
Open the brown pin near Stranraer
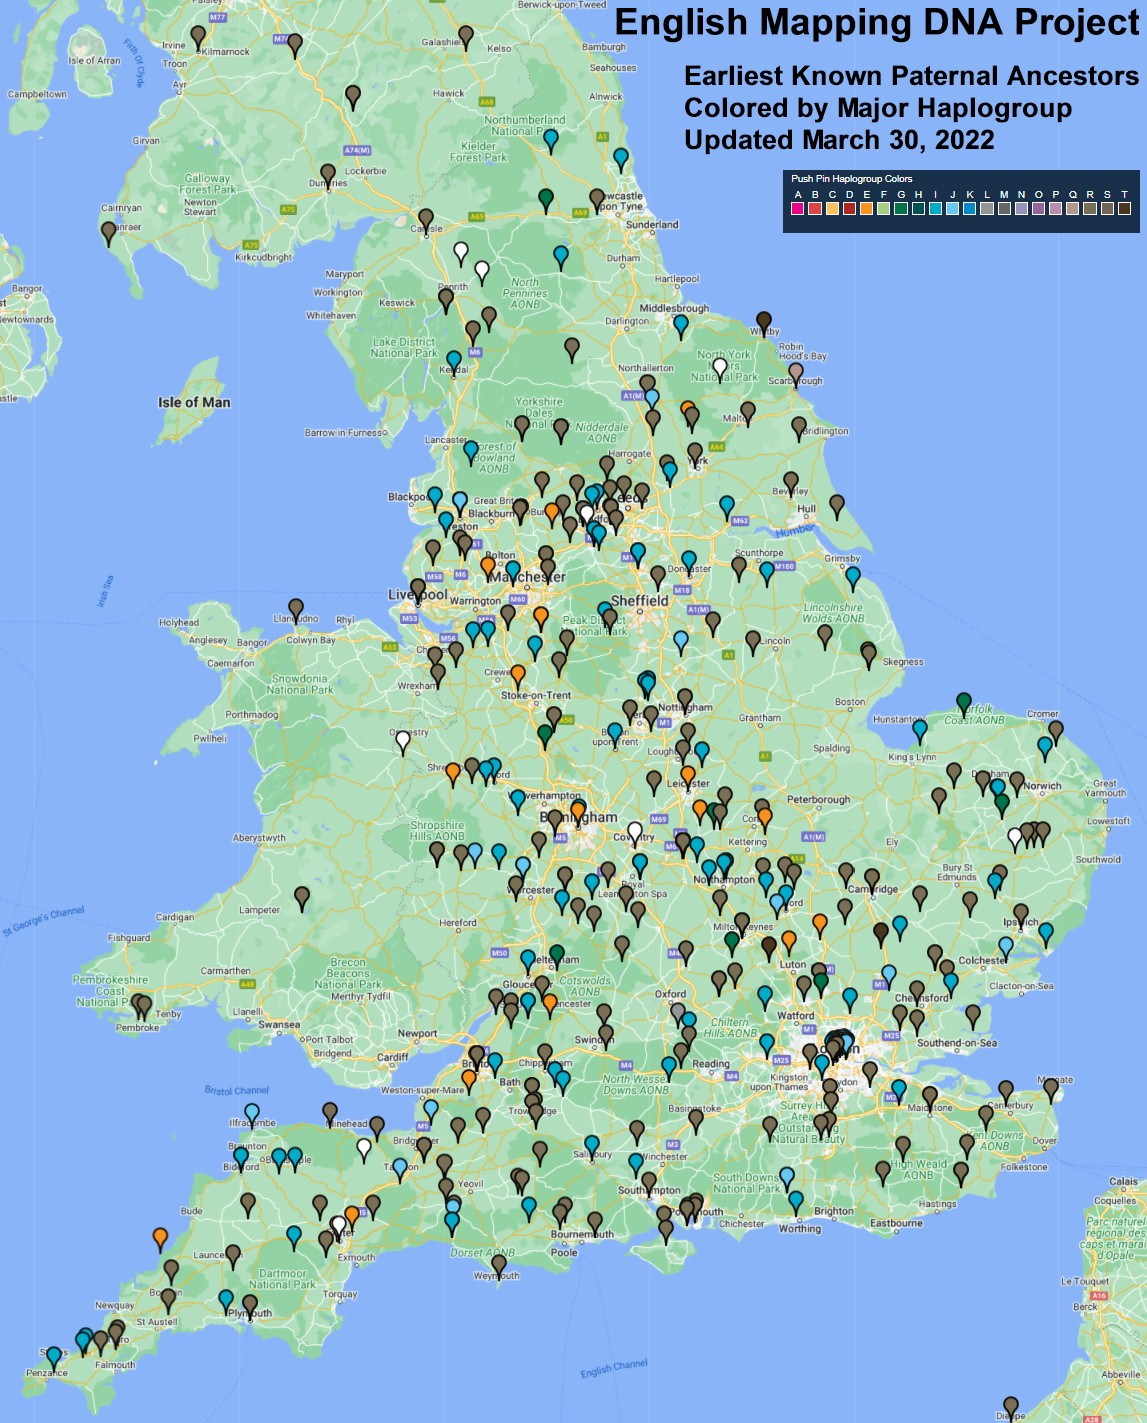pyautogui.click(x=109, y=231)
